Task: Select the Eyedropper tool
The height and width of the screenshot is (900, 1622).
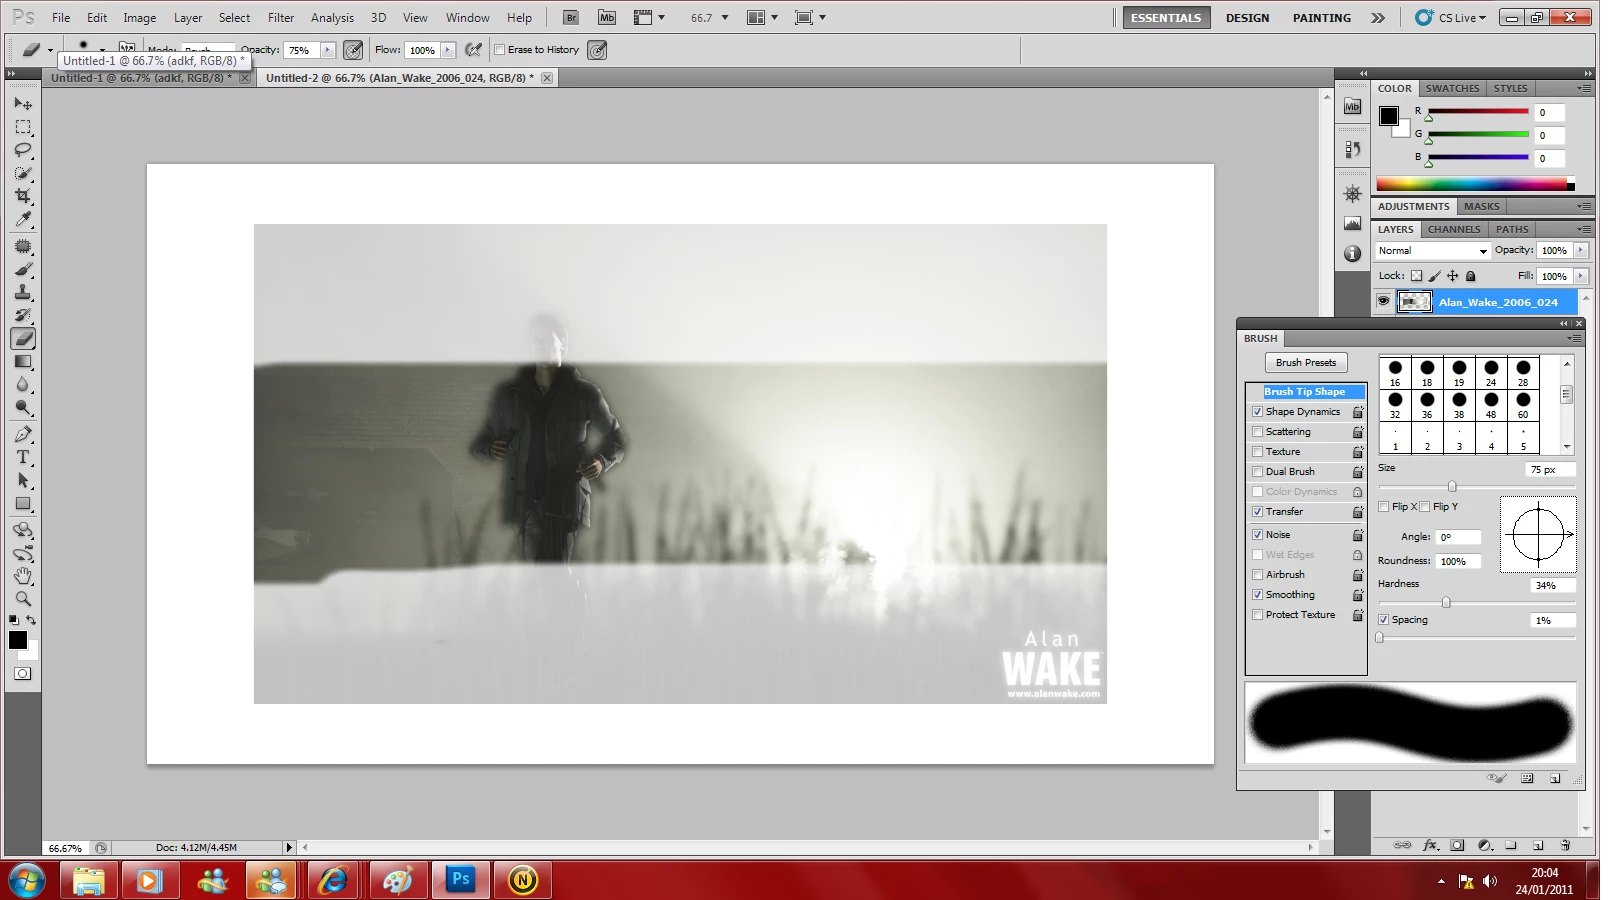Action: (x=23, y=219)
